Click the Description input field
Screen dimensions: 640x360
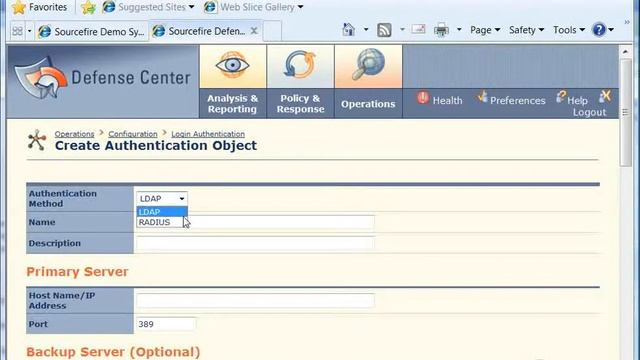(256, 243)
